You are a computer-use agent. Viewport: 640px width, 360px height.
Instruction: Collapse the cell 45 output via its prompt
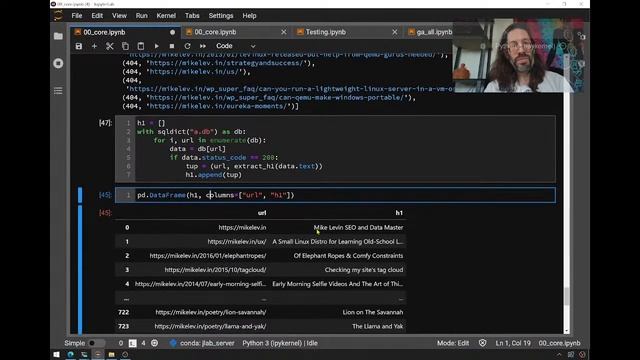point(105,213)
